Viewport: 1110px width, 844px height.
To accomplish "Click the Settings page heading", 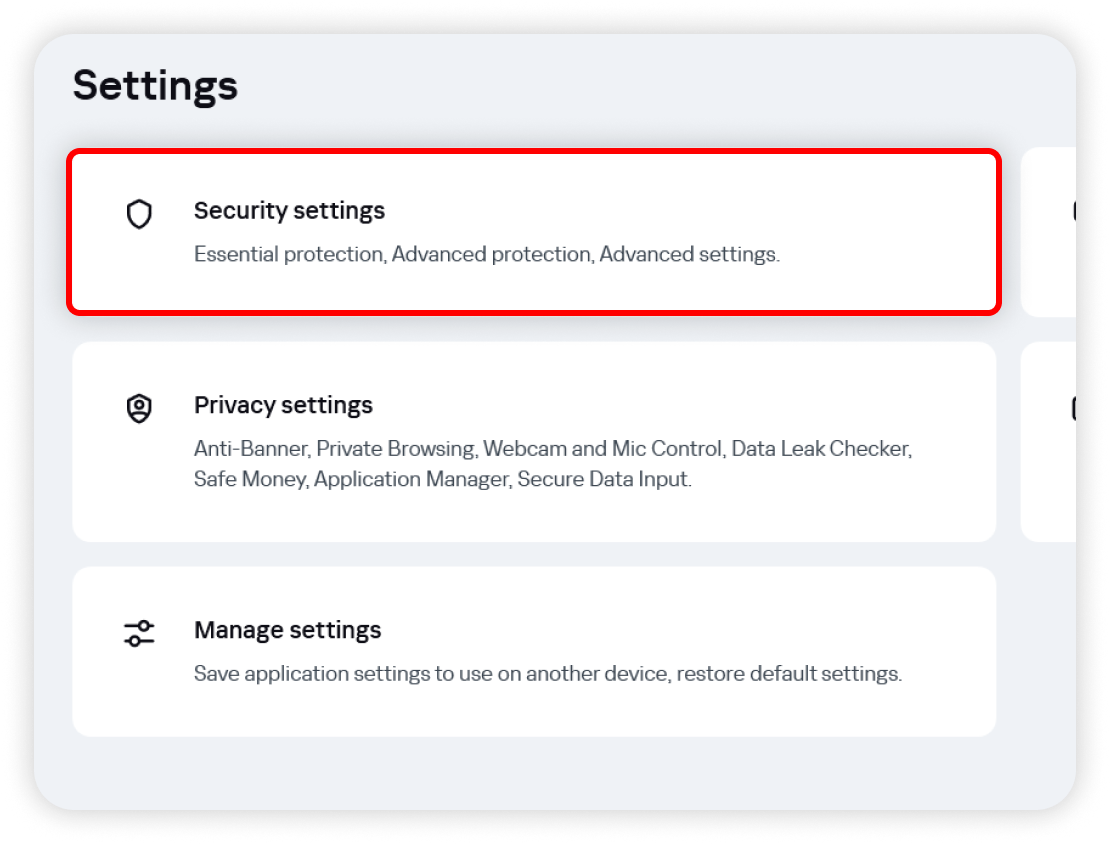I will click(x=155, y=85).
